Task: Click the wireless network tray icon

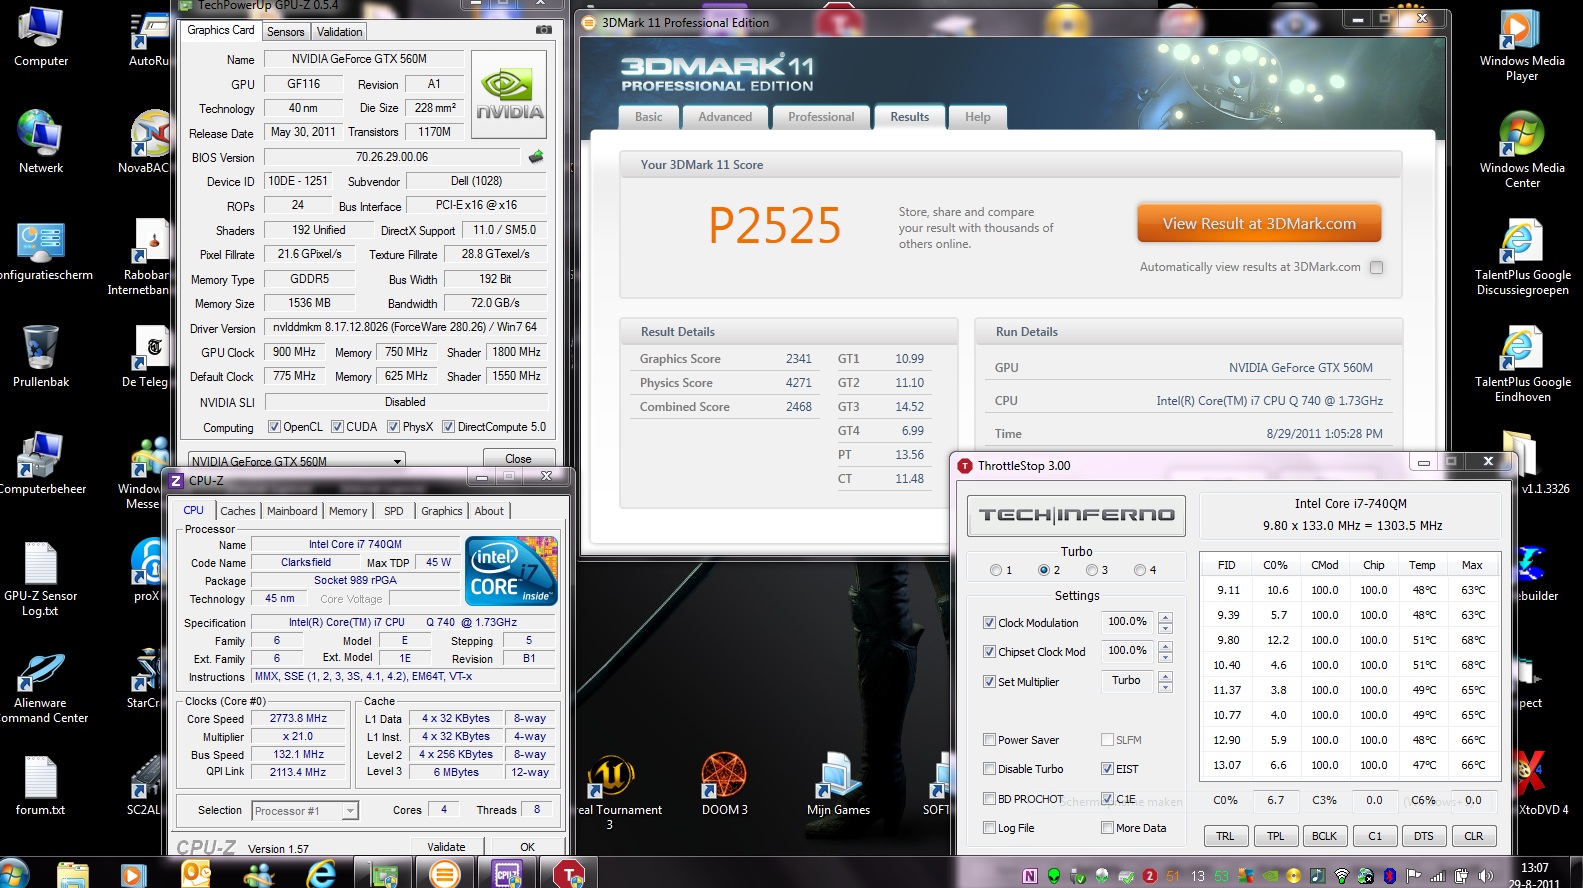Action: tap(1341, 876)
